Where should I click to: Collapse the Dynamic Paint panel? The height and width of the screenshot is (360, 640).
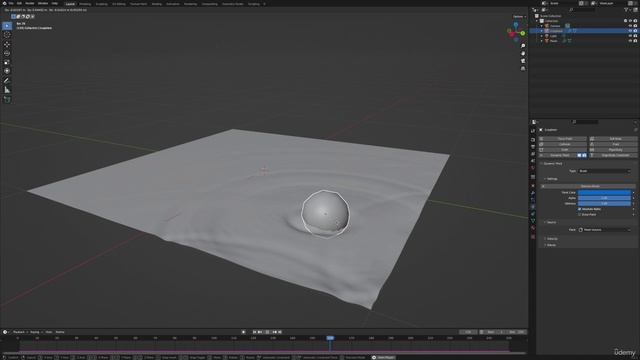coord(542,164)
